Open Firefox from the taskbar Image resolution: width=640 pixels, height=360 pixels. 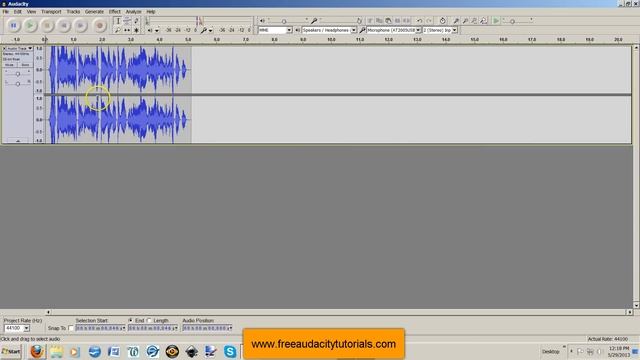tap(37, 351)
